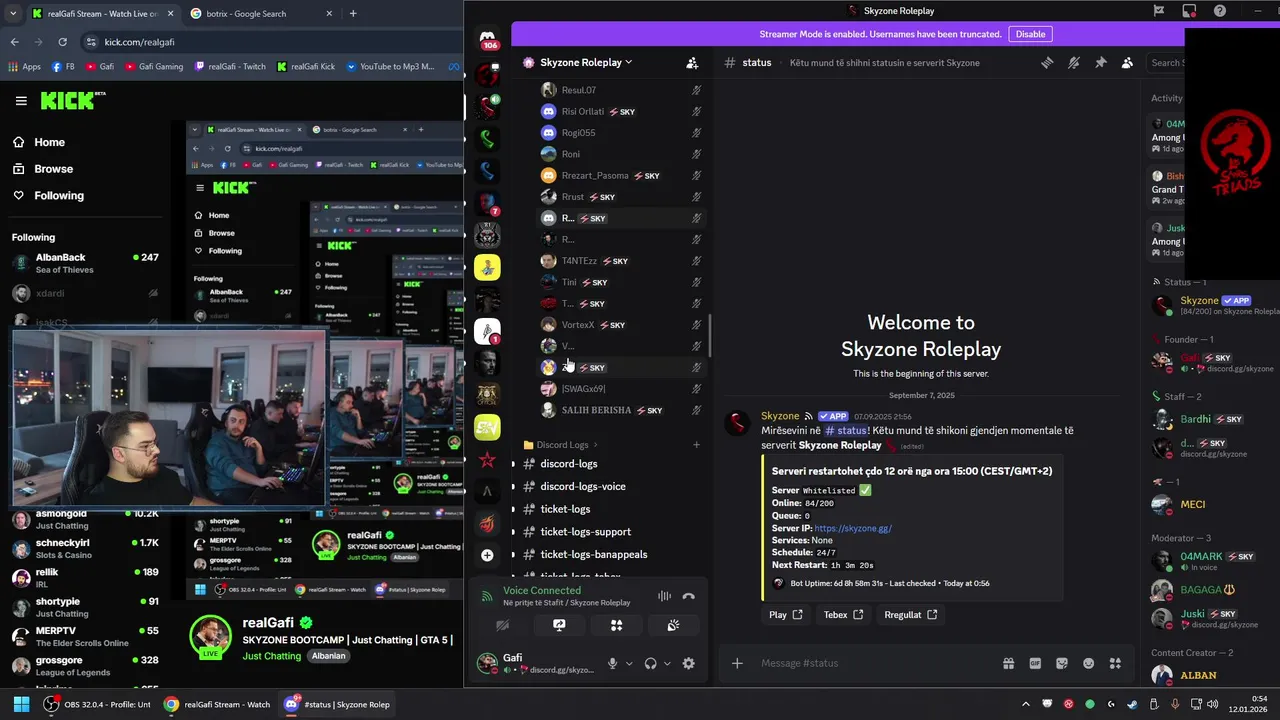Open Discord inbox icon in title bar
The height and width of the screenshot is (720, 1280).
[x=1189, y=11]
